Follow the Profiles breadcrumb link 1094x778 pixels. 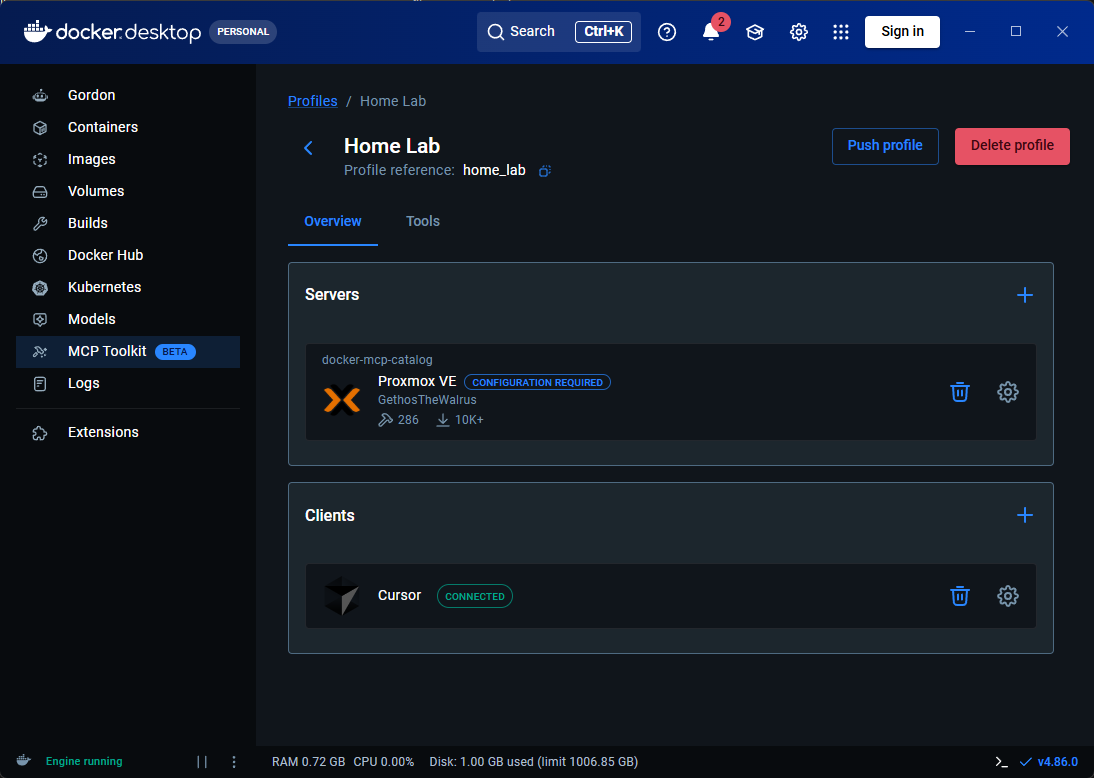point(313,101)
